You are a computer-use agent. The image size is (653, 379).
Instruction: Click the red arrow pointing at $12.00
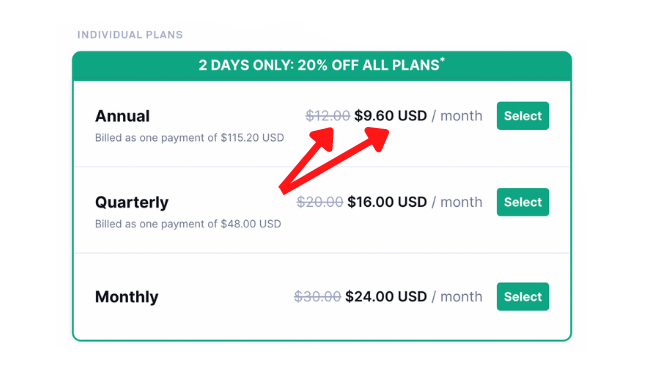pos(308,160)
